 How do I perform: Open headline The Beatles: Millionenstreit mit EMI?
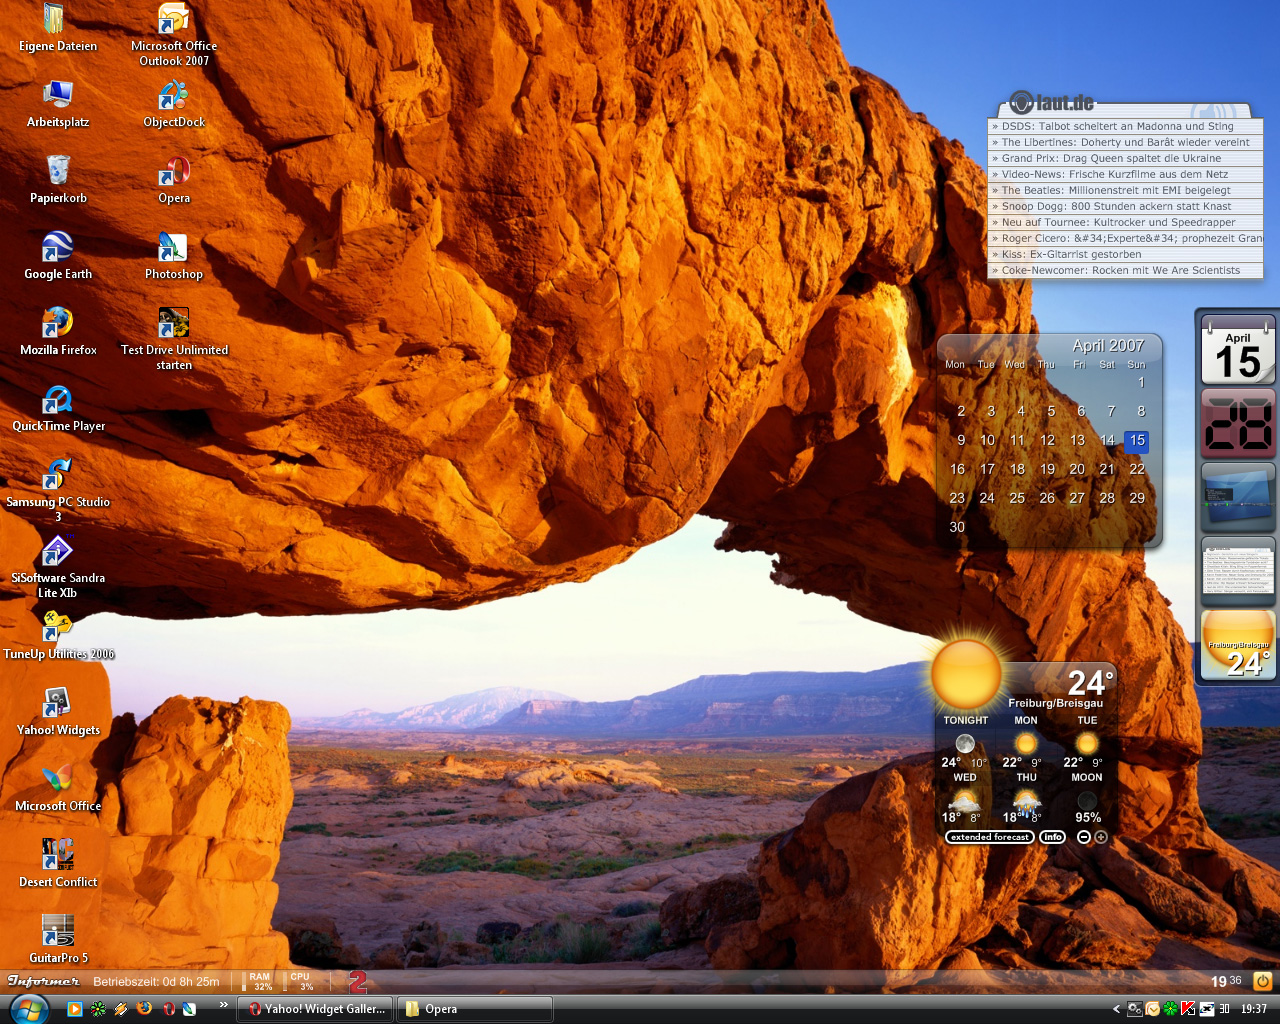[x=1126, y=190]
